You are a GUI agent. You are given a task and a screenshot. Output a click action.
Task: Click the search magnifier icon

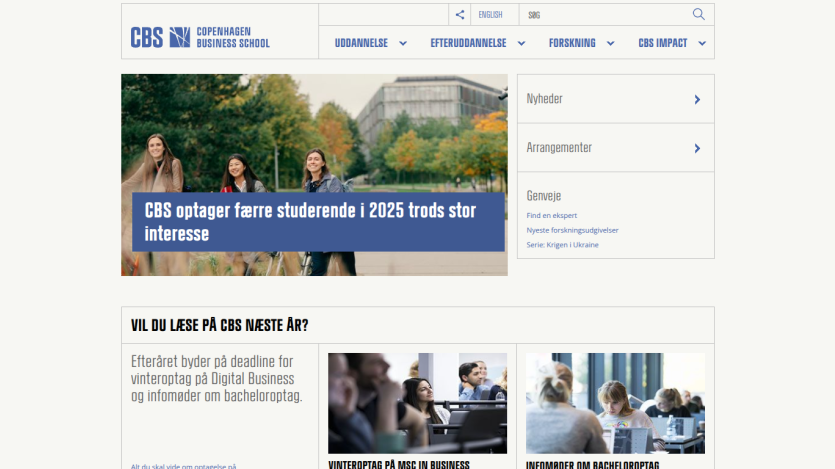pyautogui.click(x=699, y=14)
